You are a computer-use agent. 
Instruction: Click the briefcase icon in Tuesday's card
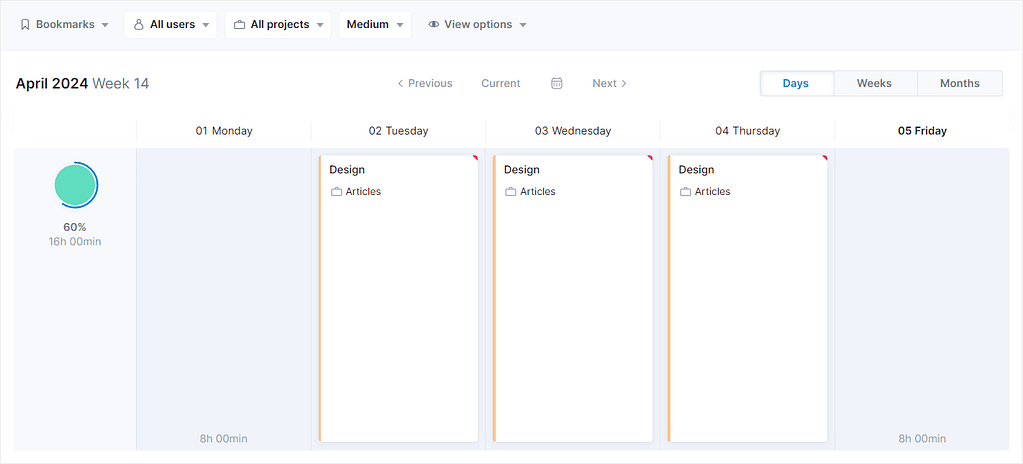coord(337,192)
